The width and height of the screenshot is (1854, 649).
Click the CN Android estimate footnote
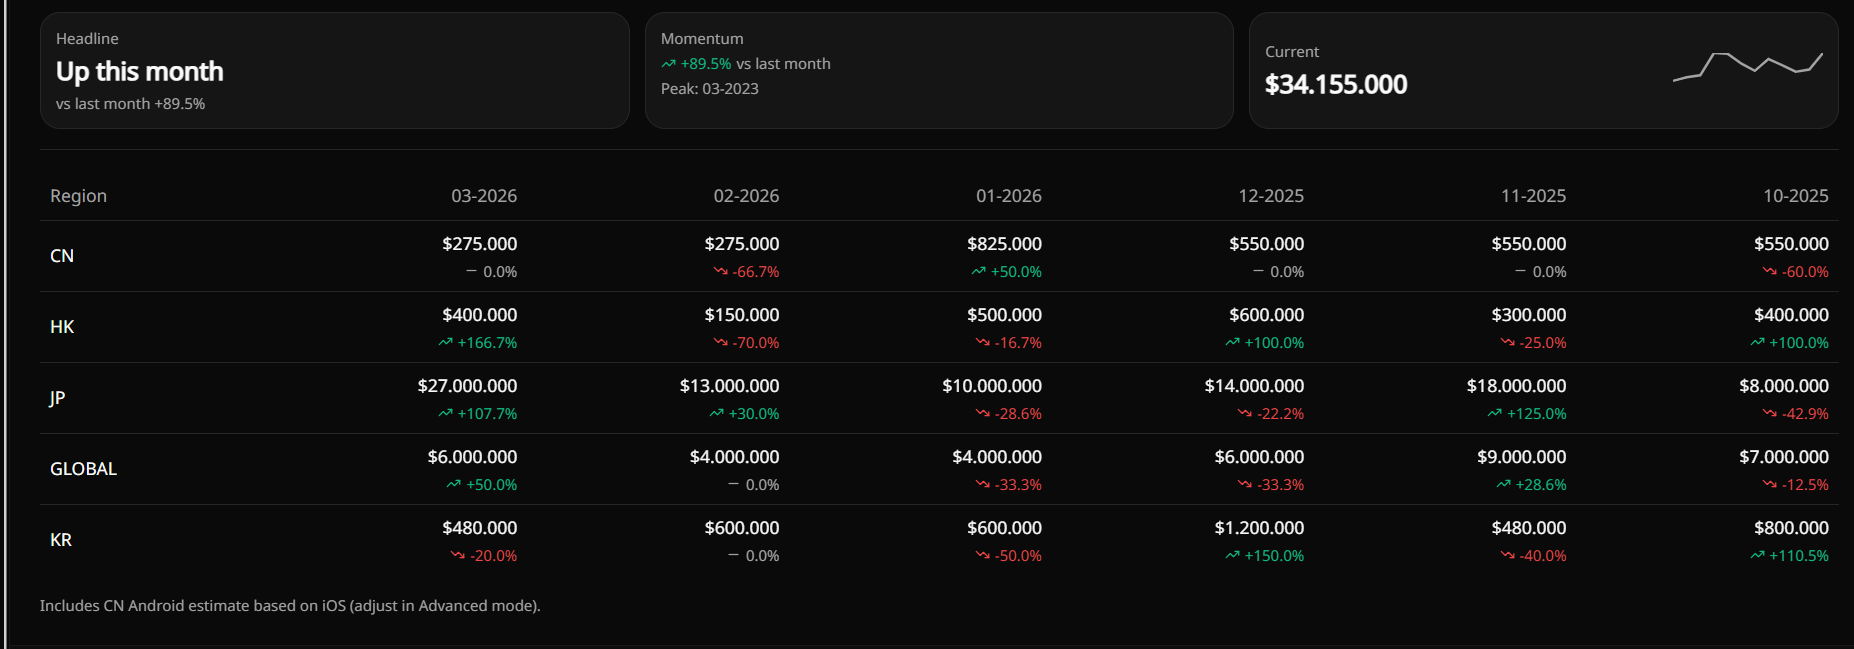(x=290, y=606)
